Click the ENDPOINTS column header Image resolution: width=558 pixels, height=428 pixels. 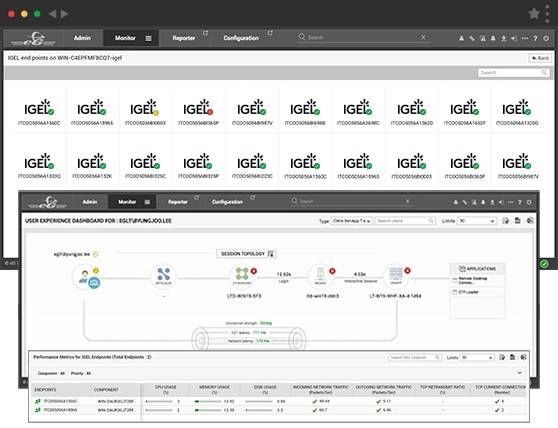coord(45,390)
